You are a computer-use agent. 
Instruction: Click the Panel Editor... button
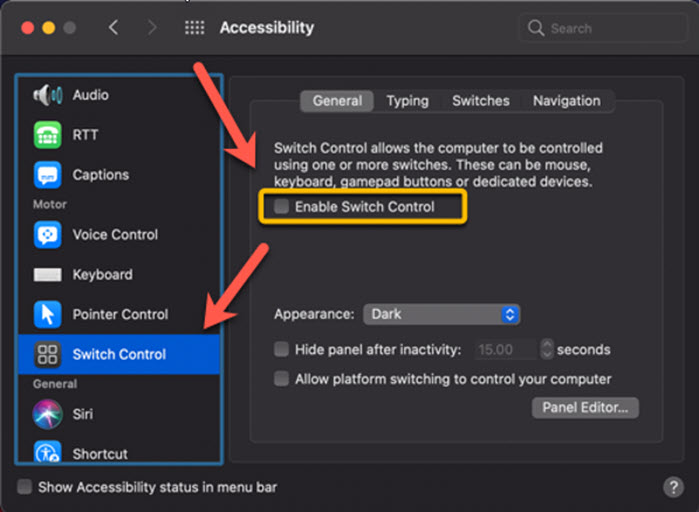(585, 408)
